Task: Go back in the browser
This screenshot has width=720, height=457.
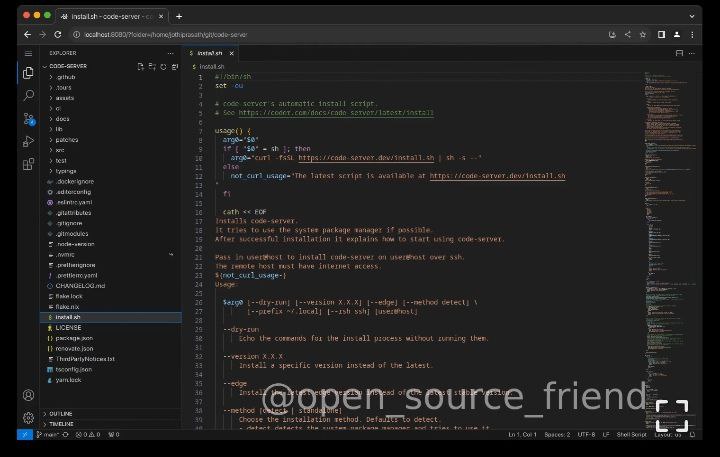Action: coord(28,34)
